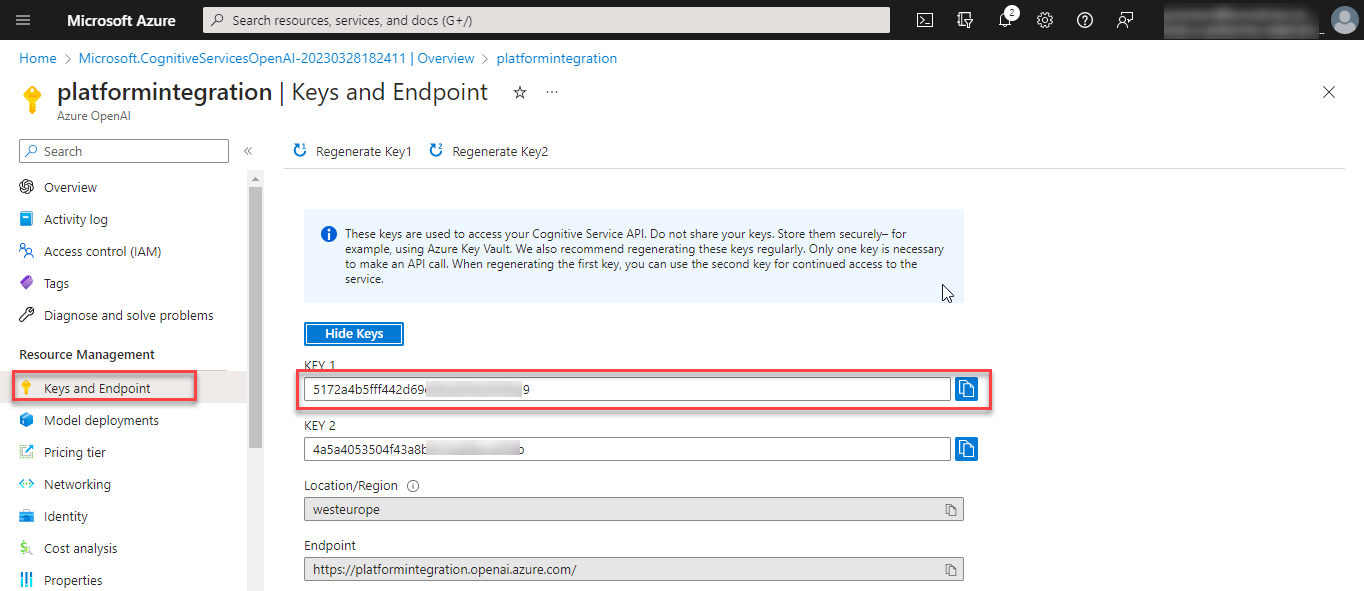Open the Directories and subscriptions filter icon
This screenshot has width=1364, height=591.
[x=965, y=20]
